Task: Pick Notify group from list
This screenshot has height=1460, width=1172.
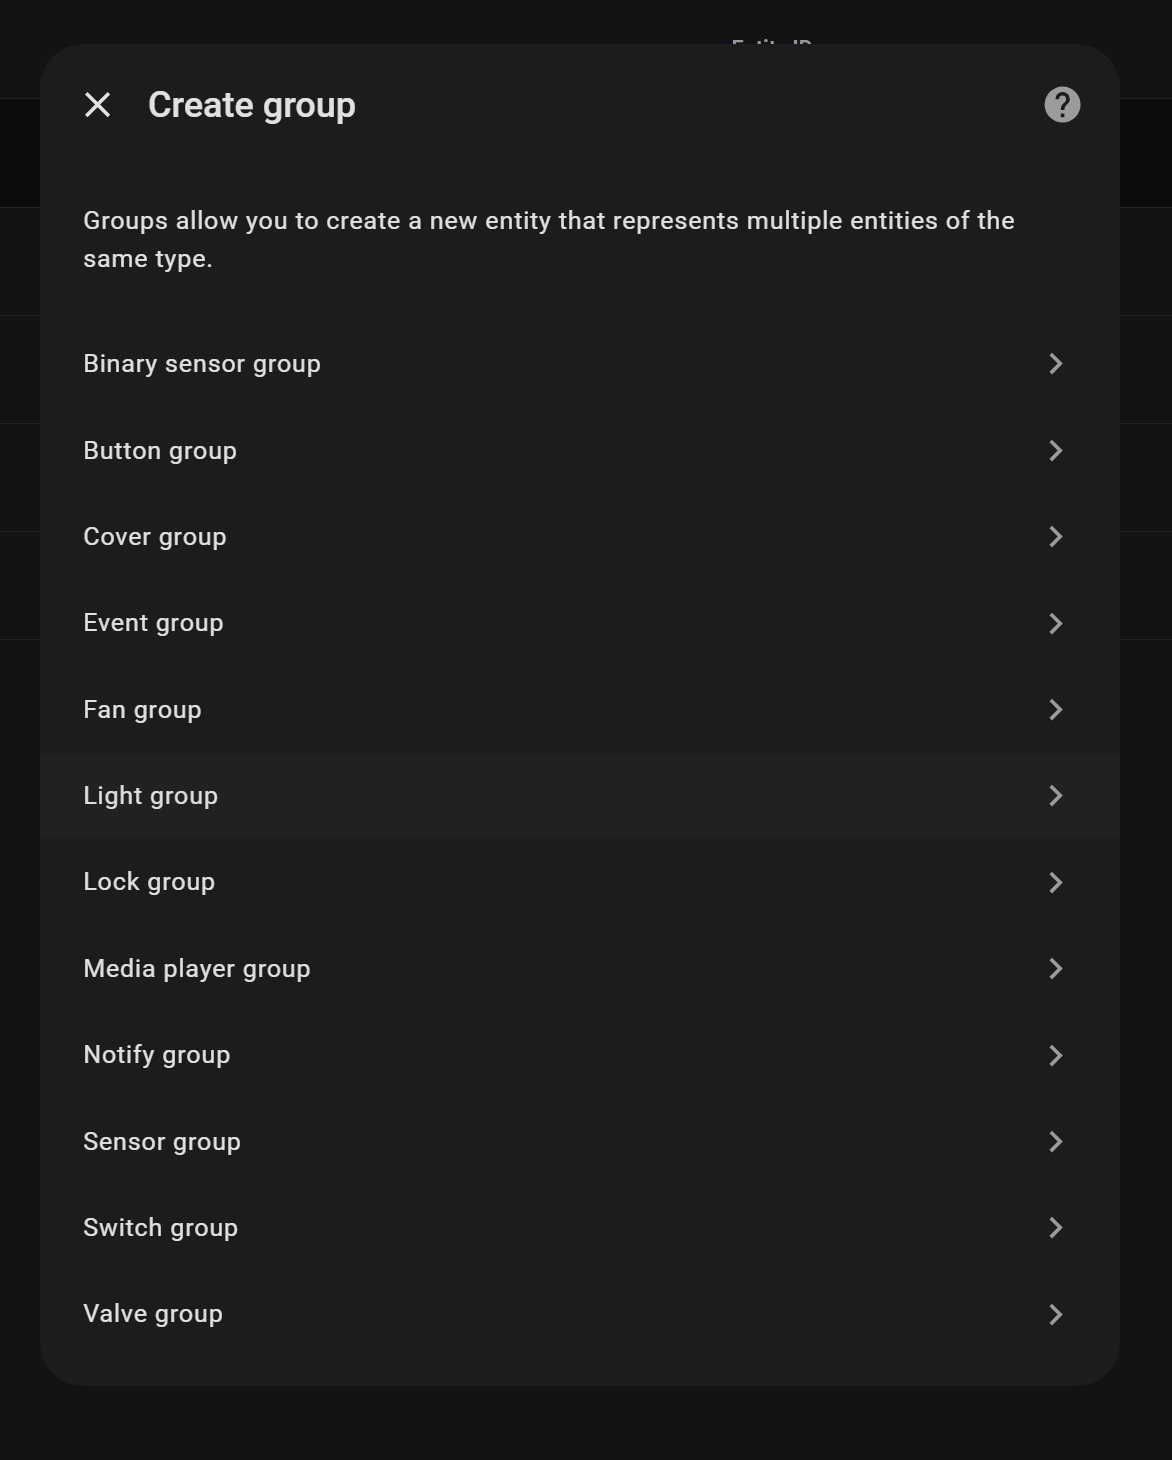Action: point(157,1055)
